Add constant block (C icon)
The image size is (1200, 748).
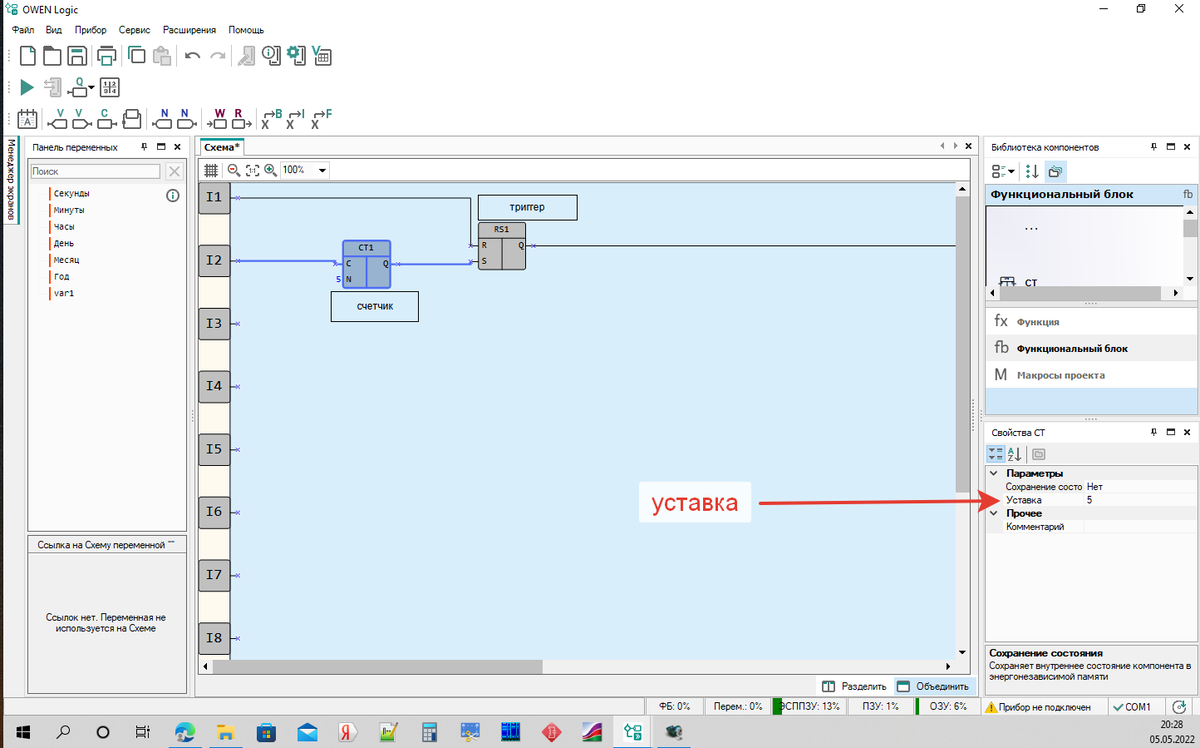pos(105,119)
